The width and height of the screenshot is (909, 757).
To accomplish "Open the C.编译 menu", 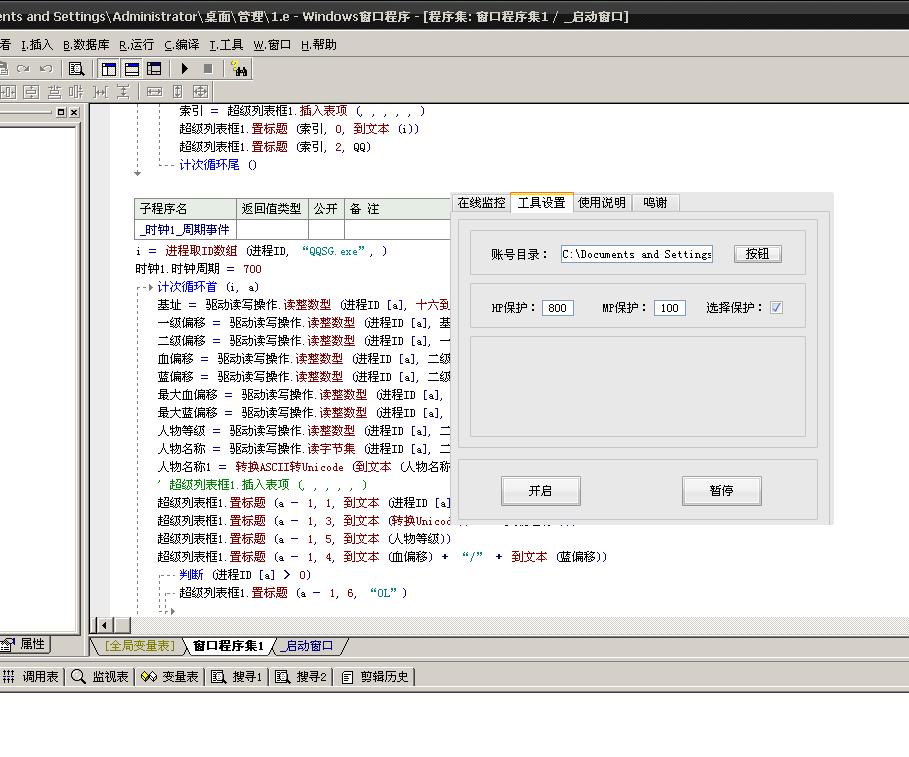I will [x=181, y=45].
